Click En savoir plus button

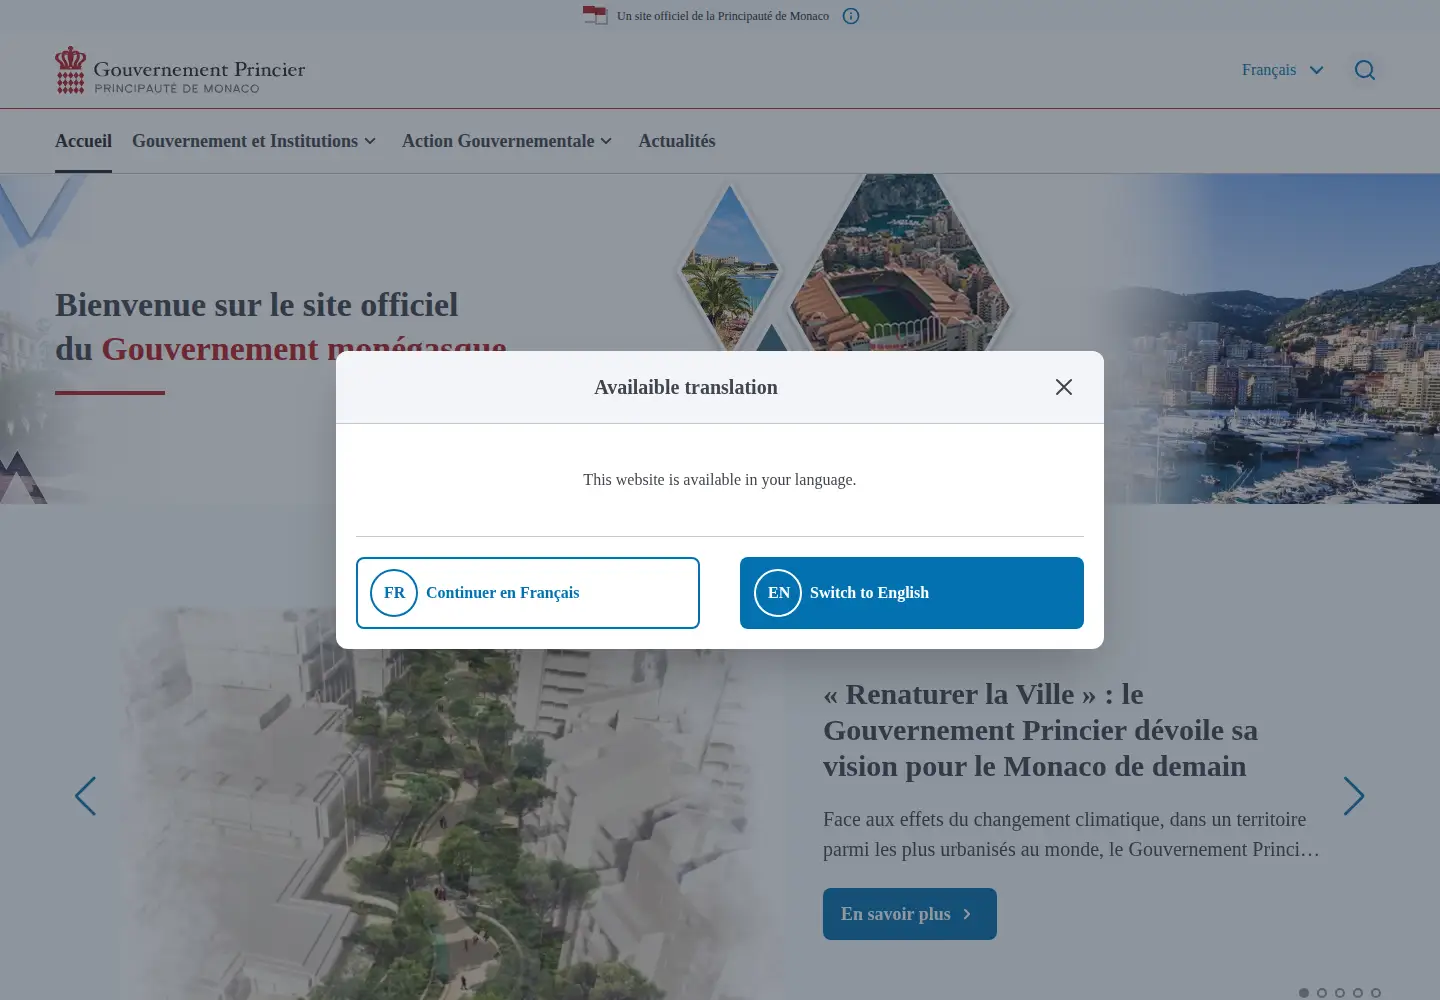(910, 914)
